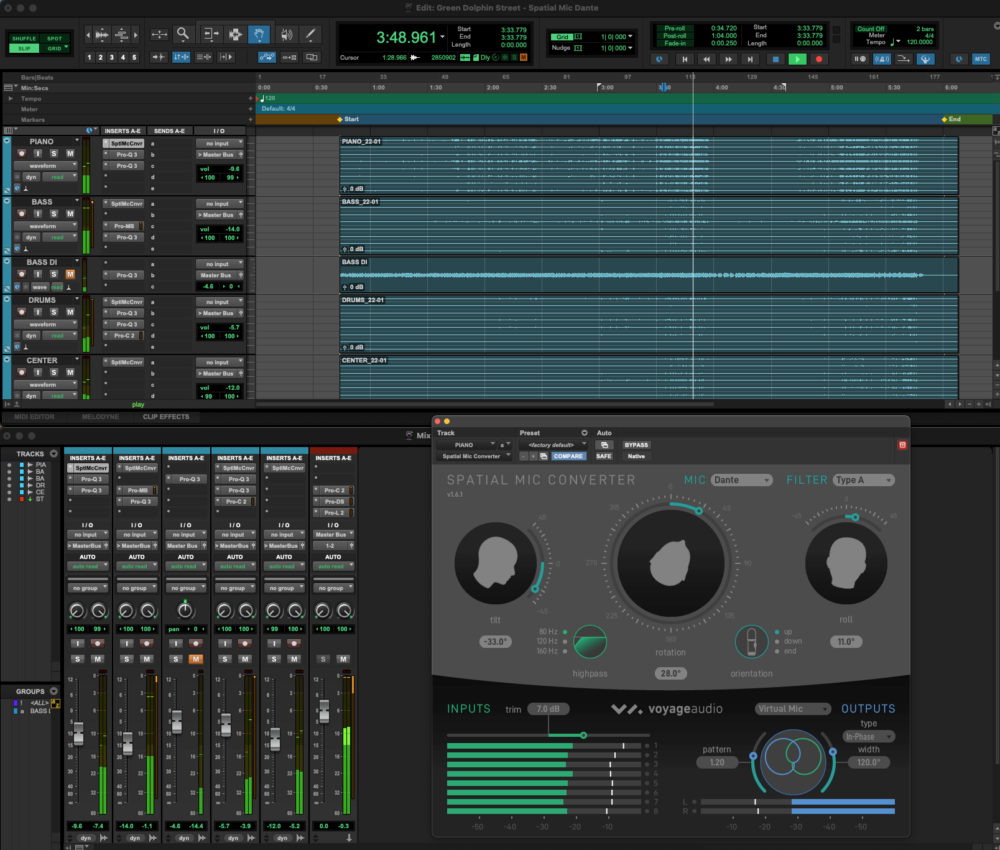Record-enable the PIANO track
The width and height of the screenshot is (1000, 850).
point(22,153)
